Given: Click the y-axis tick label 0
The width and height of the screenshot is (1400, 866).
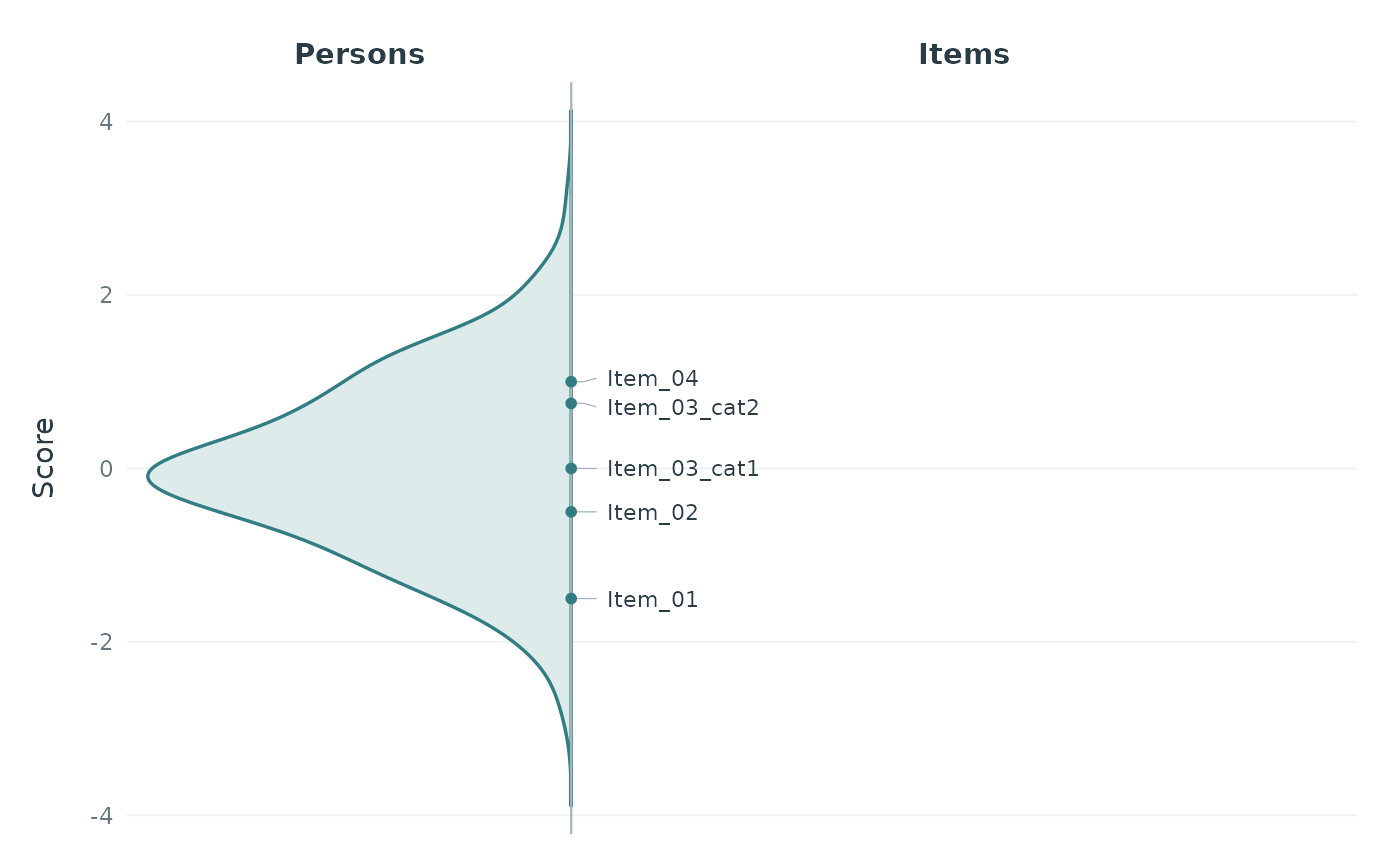Looking at the screenshot, I should tap(105, 468).
